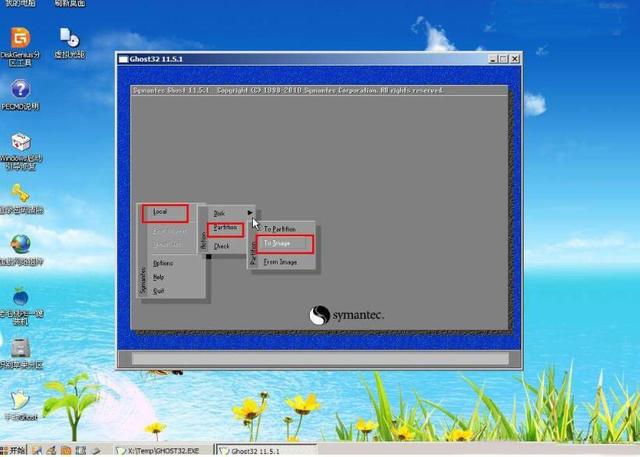Click the Symantec logo in Ghost window
640x457 pixels.
(x=346, y=315)
